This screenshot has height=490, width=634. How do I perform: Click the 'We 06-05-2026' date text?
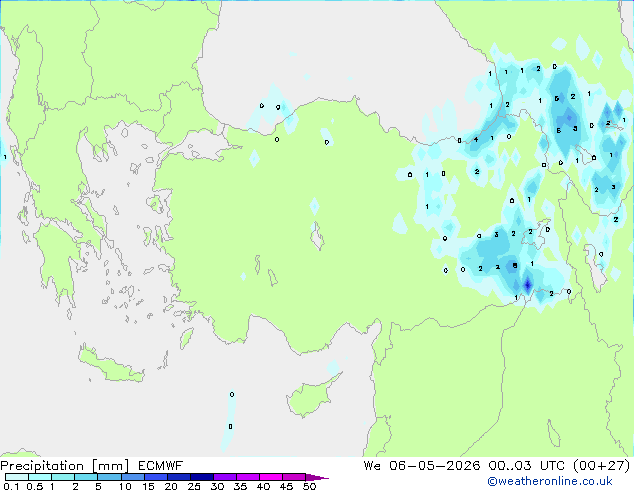[x=422, y=466]
